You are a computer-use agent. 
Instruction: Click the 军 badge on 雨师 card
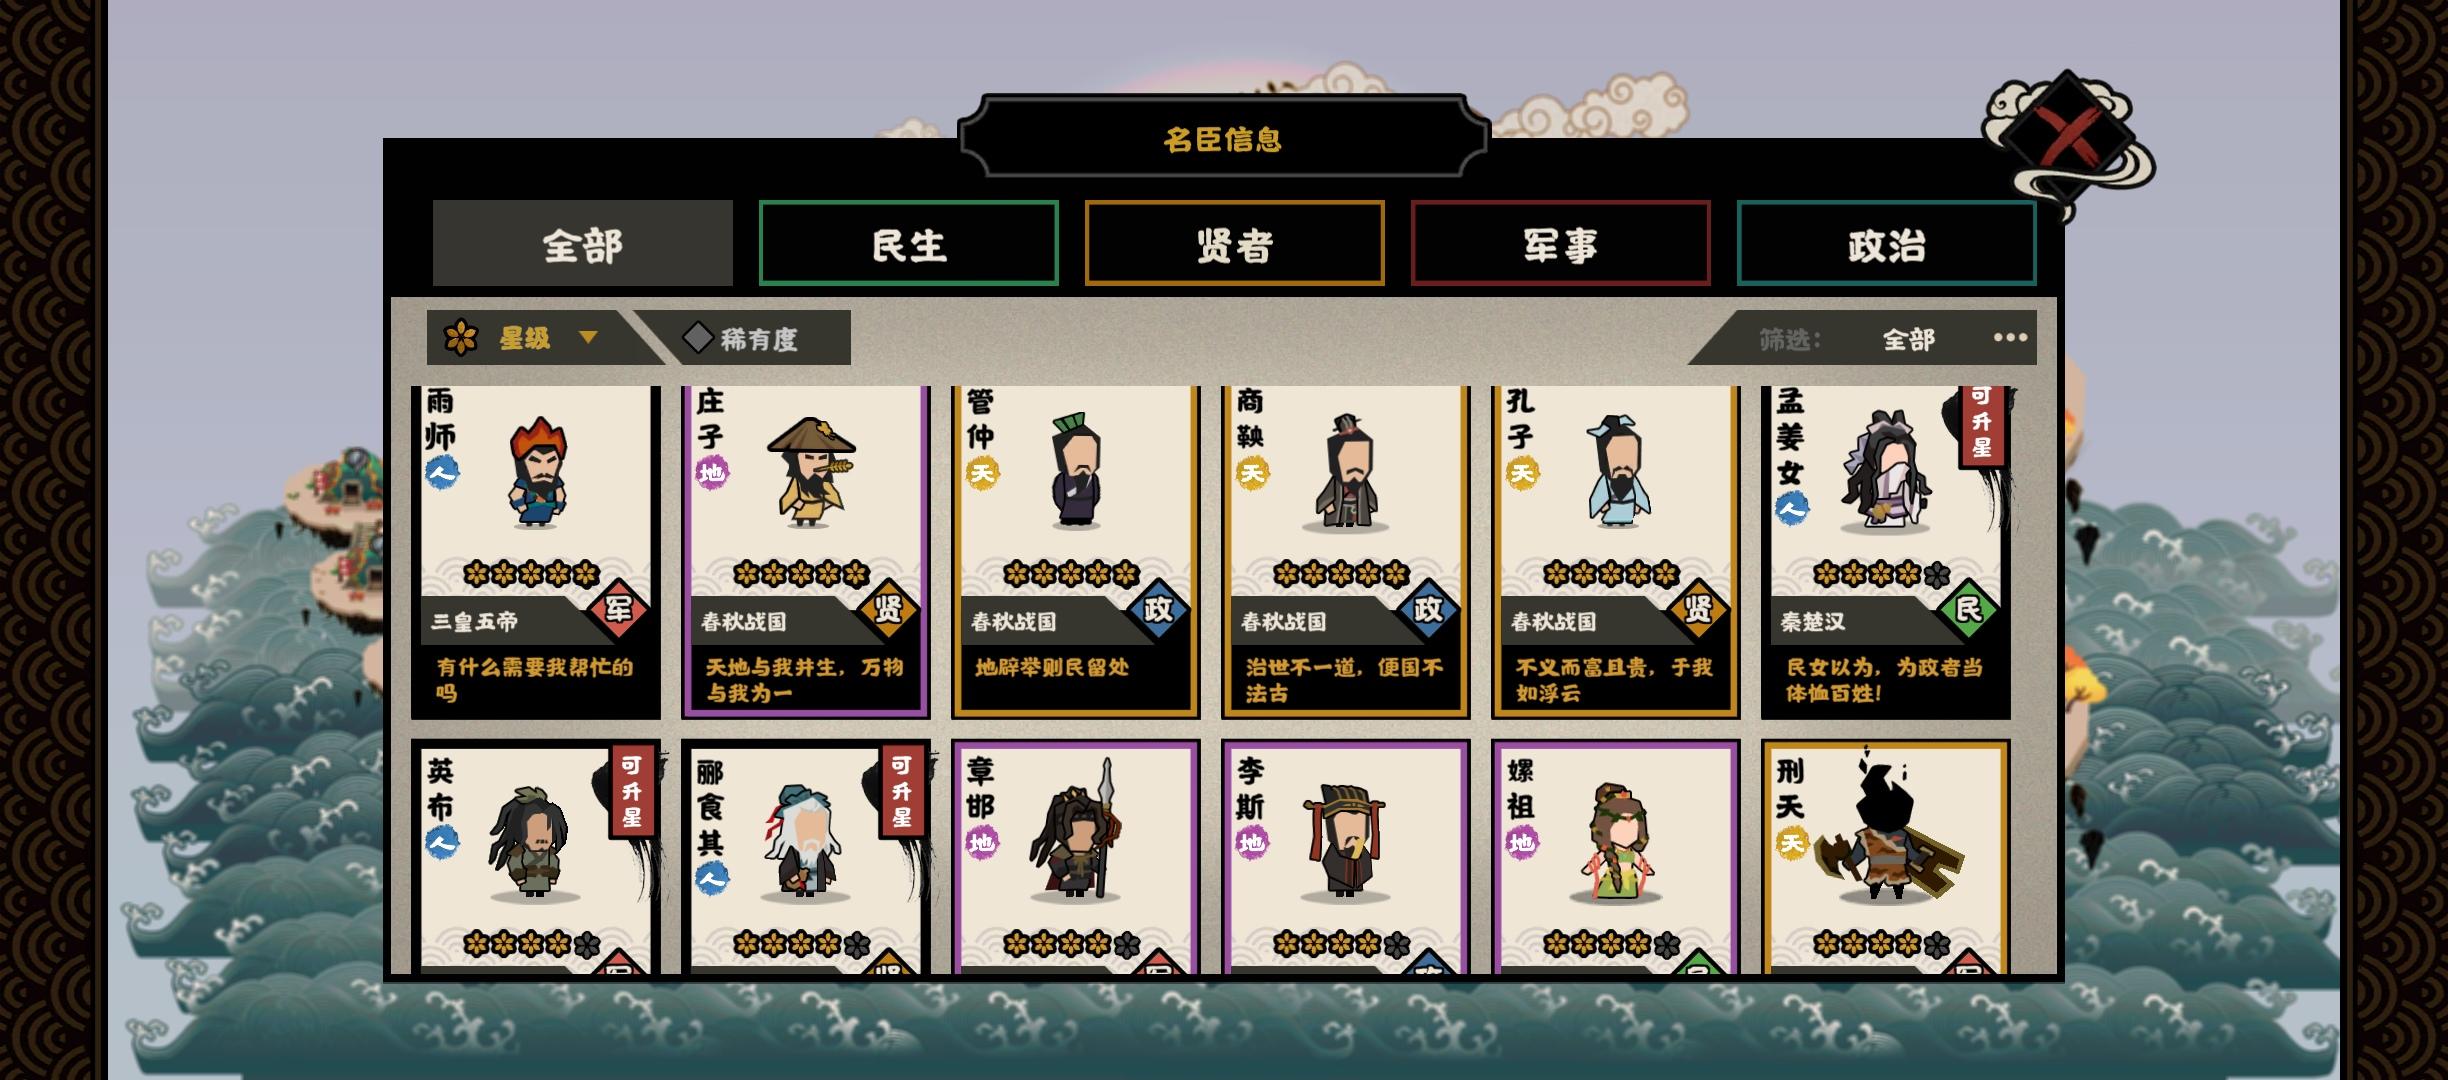coord(618,609)
